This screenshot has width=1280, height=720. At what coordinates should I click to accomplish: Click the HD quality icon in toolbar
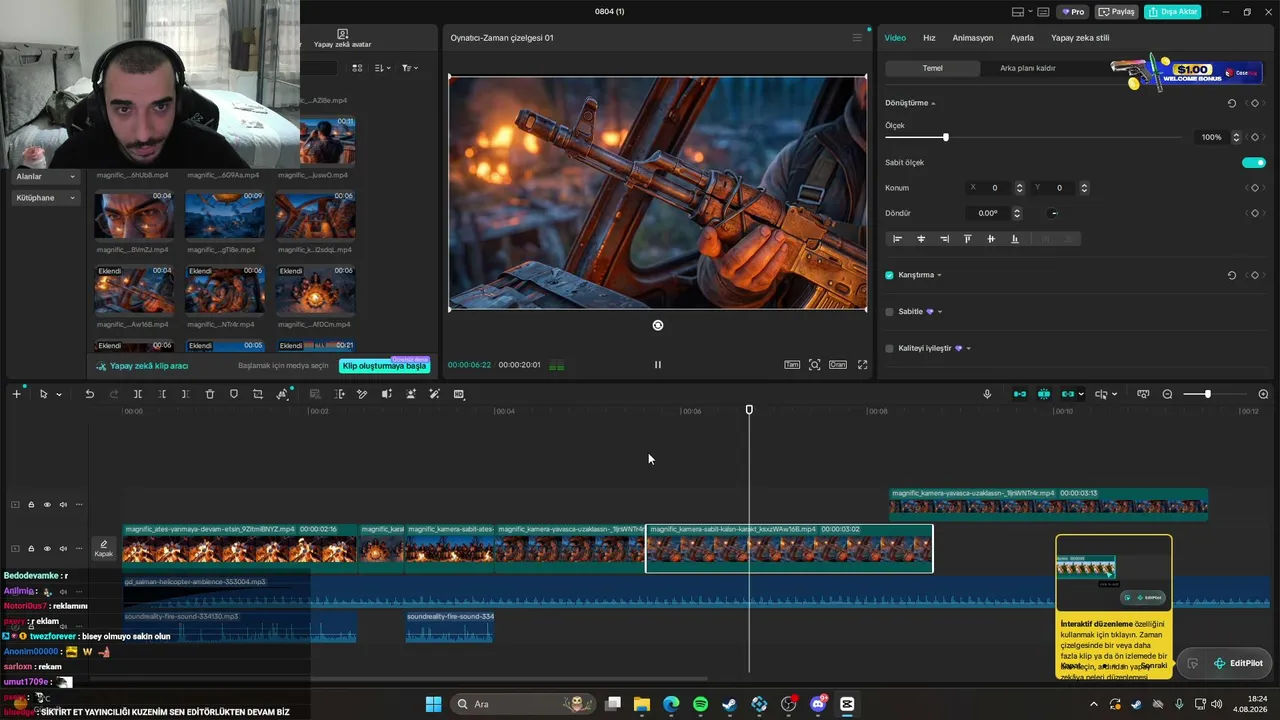pos(459,394)
